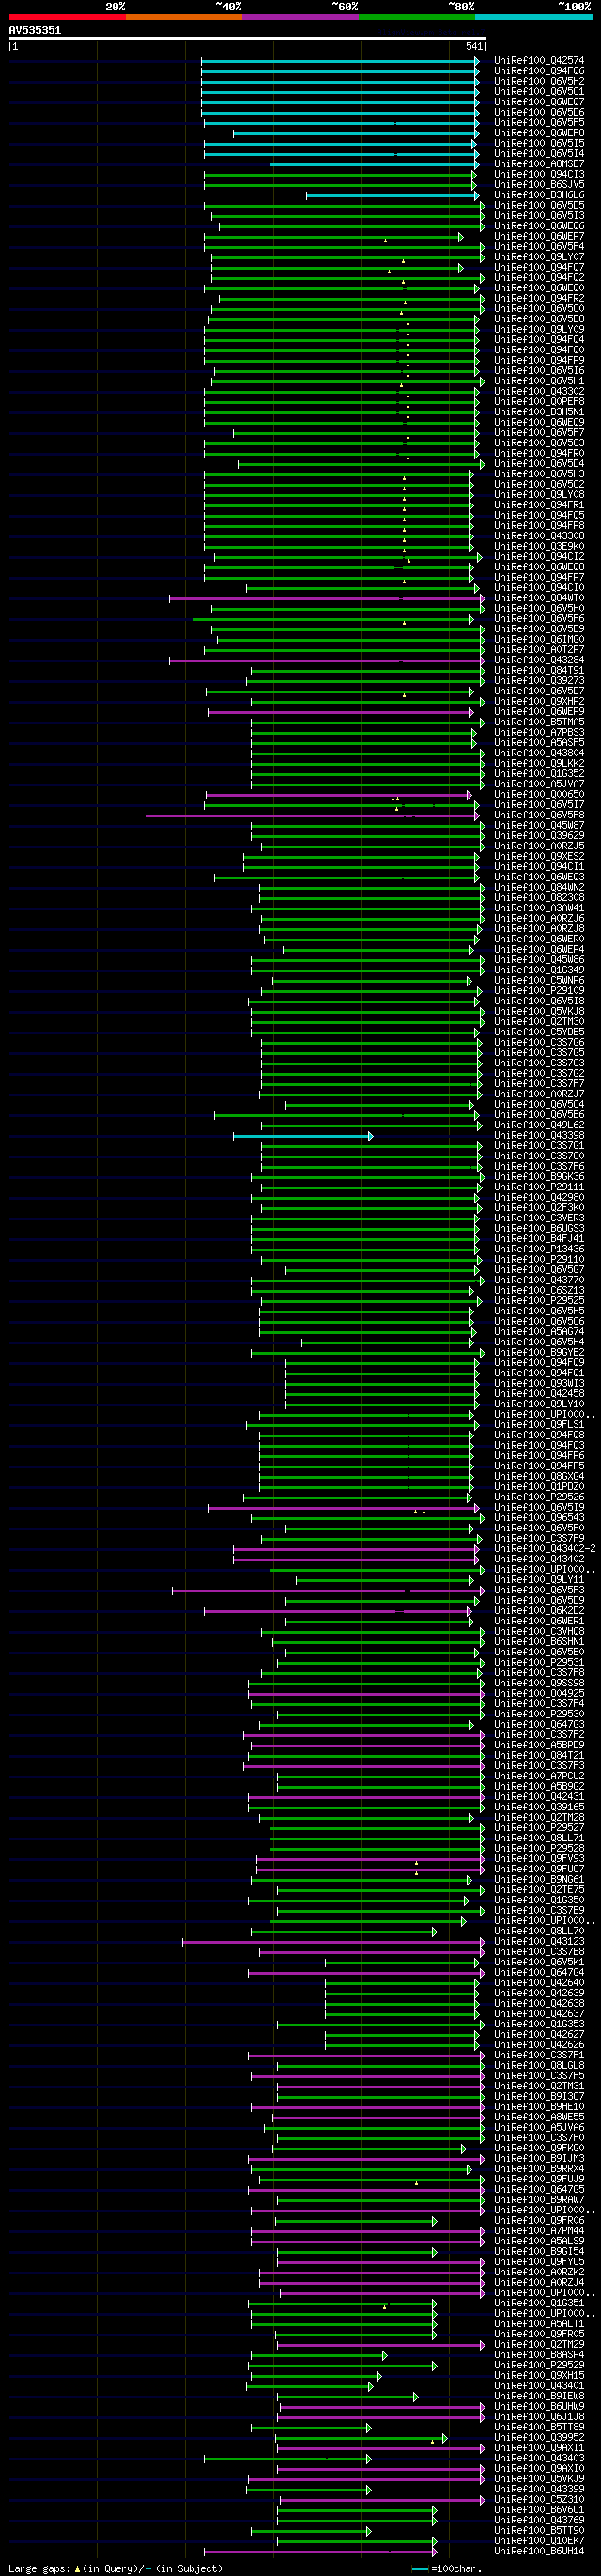Open hit UniRef100_Q42574
Viewport: 601px width, 2576px height.
click(539, 61)
